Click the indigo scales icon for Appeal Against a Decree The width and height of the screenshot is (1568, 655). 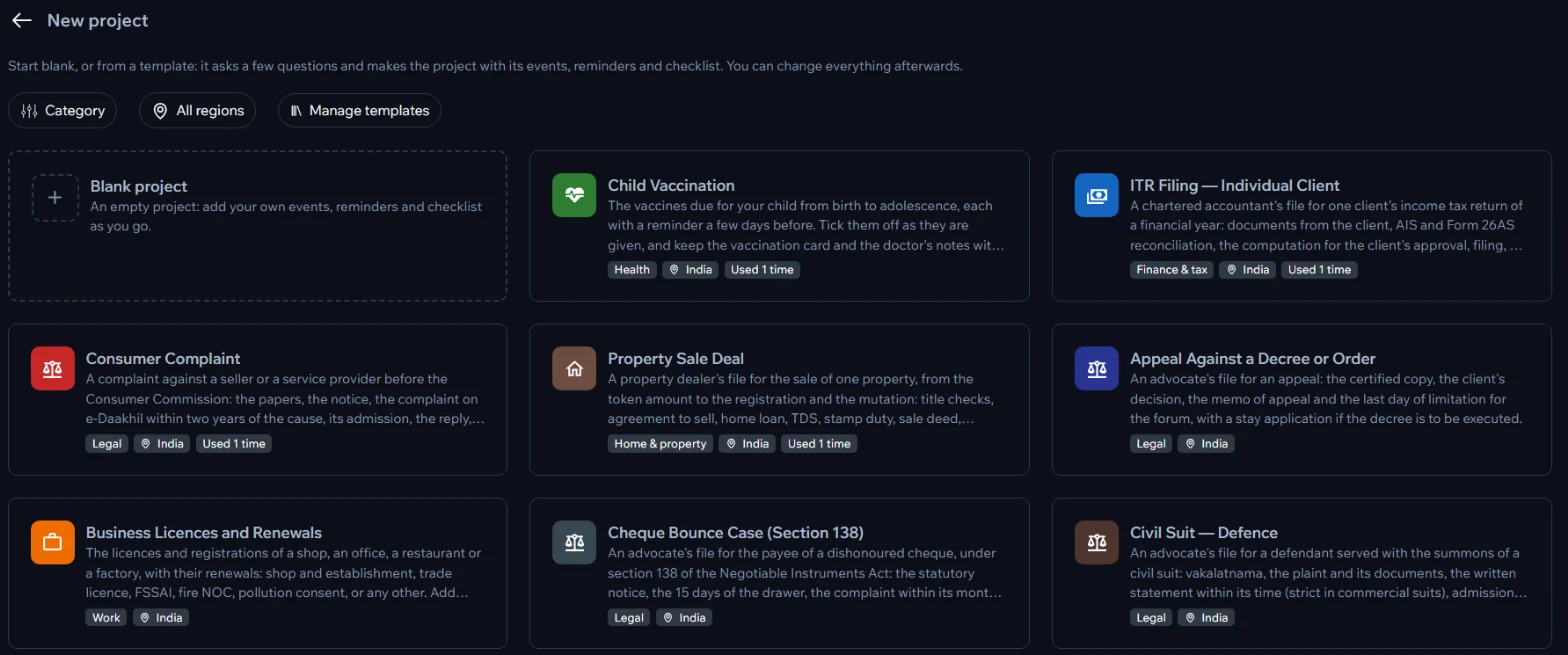click(1096, 368)
